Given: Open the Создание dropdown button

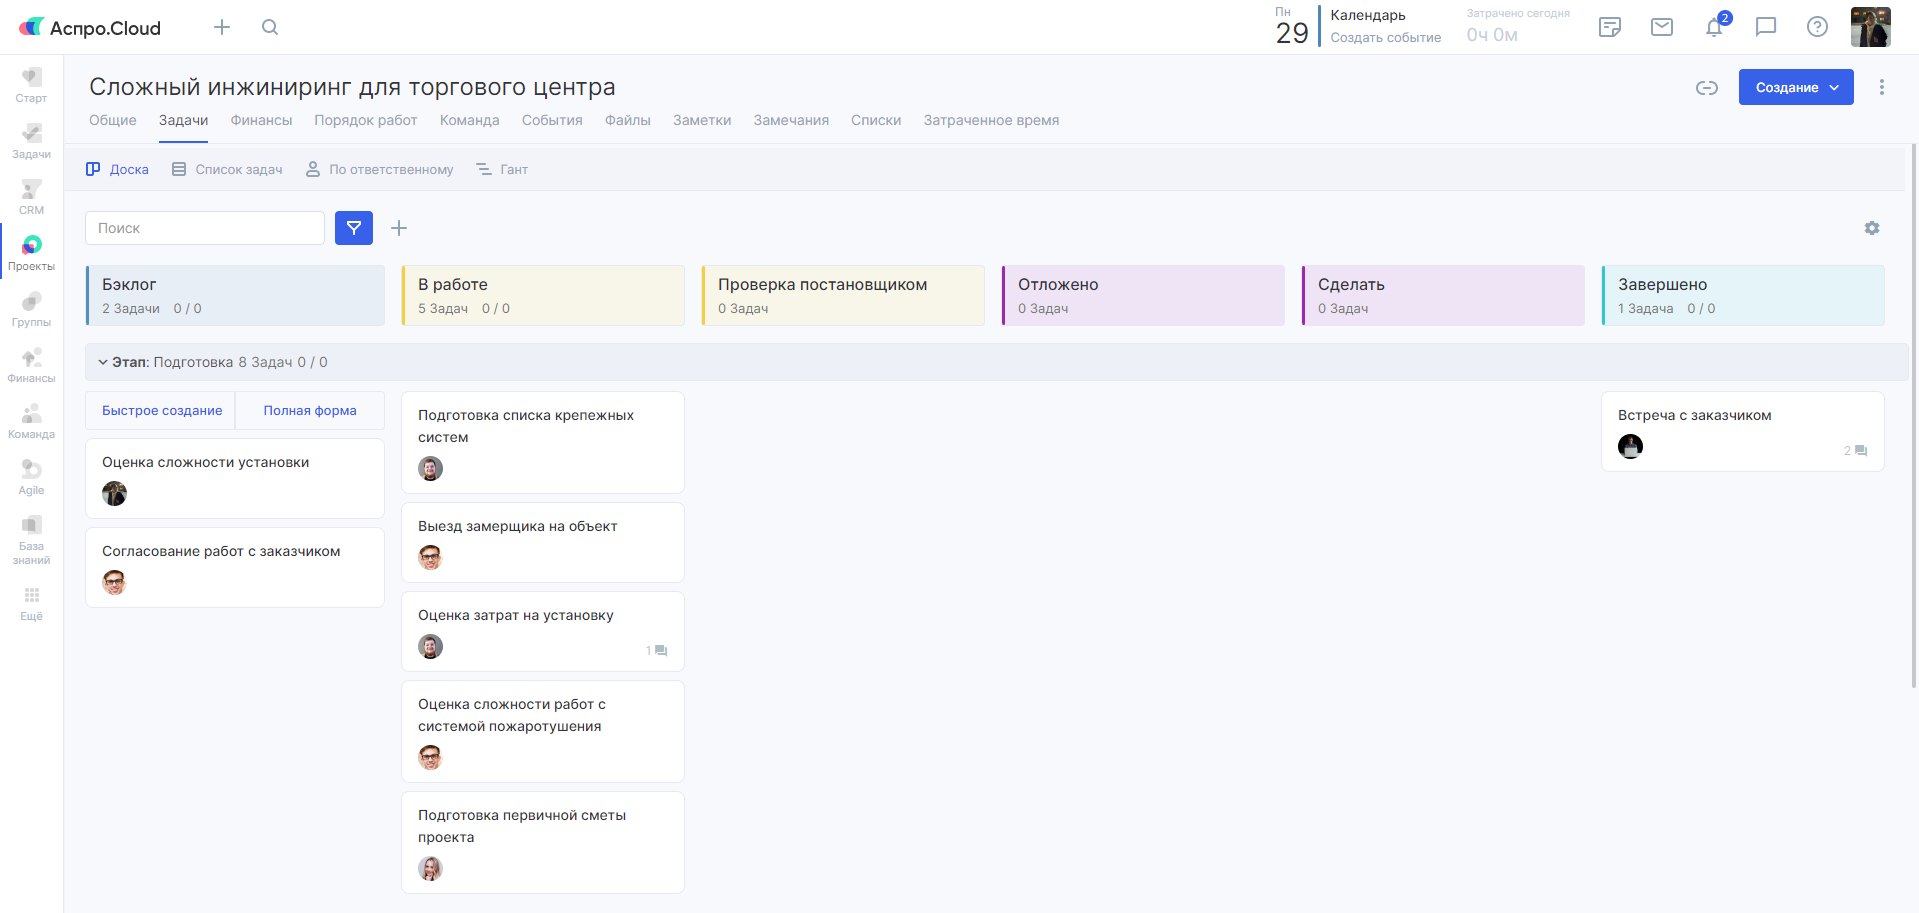Looking at the screenshot, I should pos(1796,88).
